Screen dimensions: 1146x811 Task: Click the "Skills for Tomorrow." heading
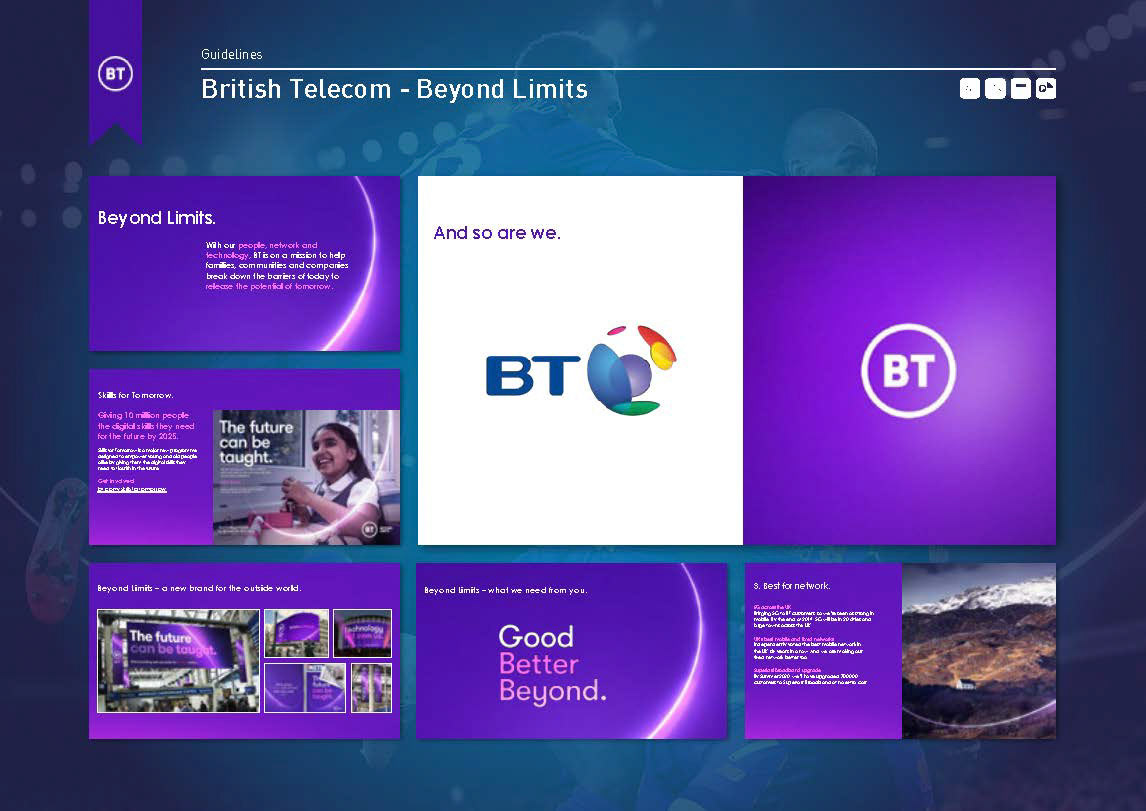[x=135, y=395]
